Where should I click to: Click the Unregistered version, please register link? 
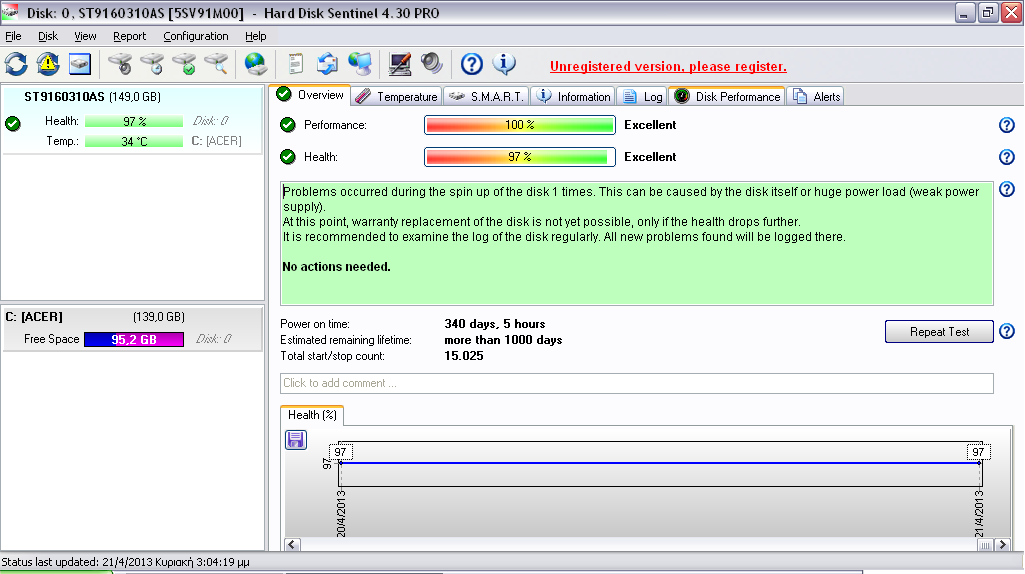(668, 66)
